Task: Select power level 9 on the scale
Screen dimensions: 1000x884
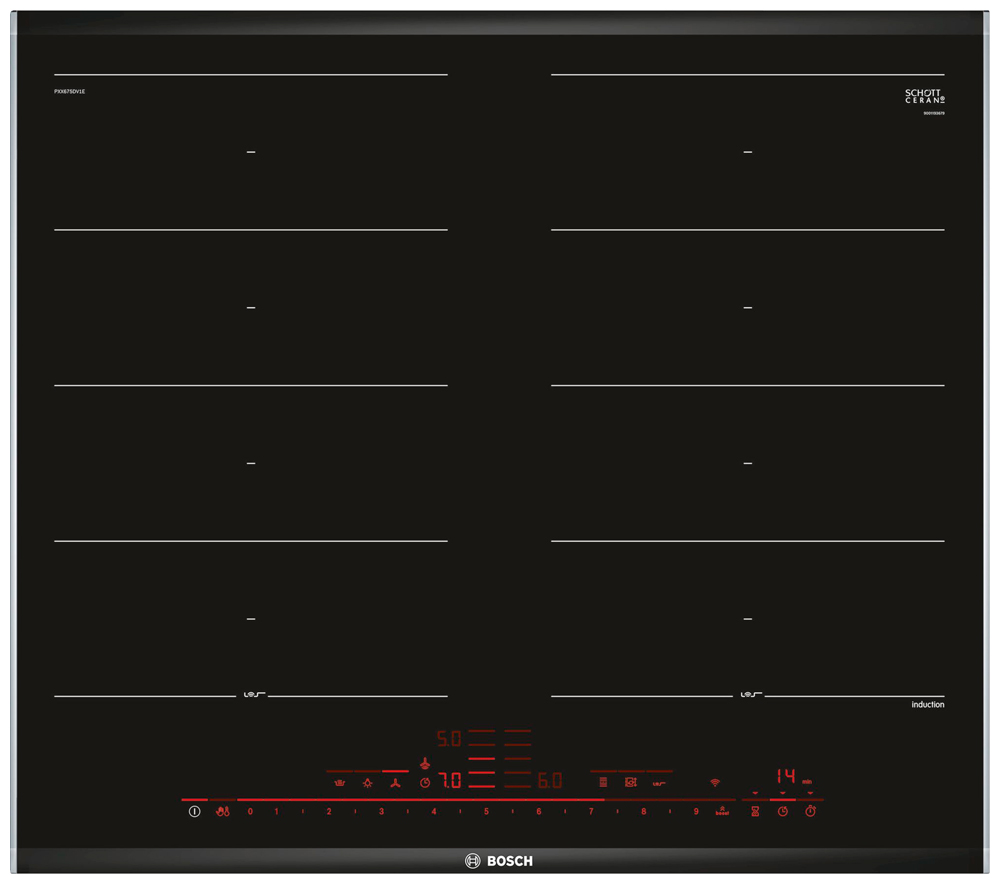Action: [696, 811]
